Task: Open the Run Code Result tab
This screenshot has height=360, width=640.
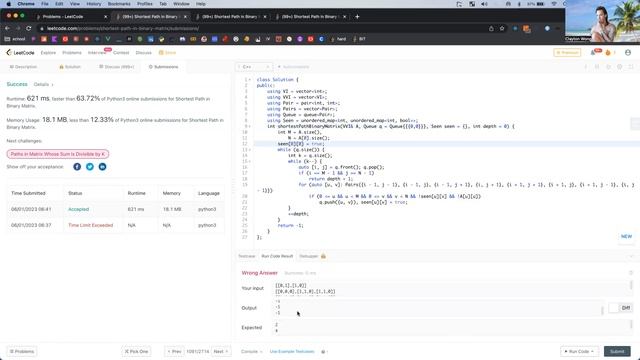Action: click(x=277, y=256)
